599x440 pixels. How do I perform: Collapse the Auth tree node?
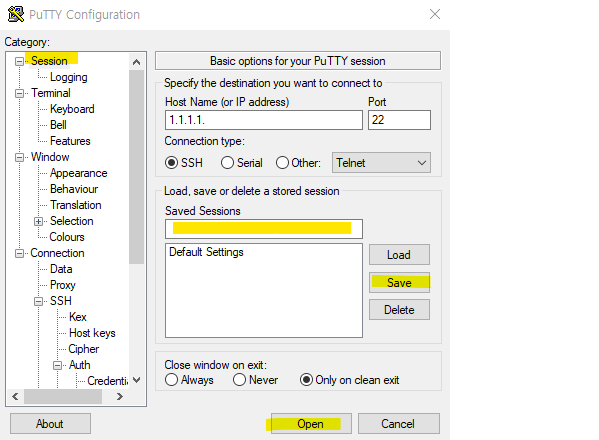tap(57, 366)
